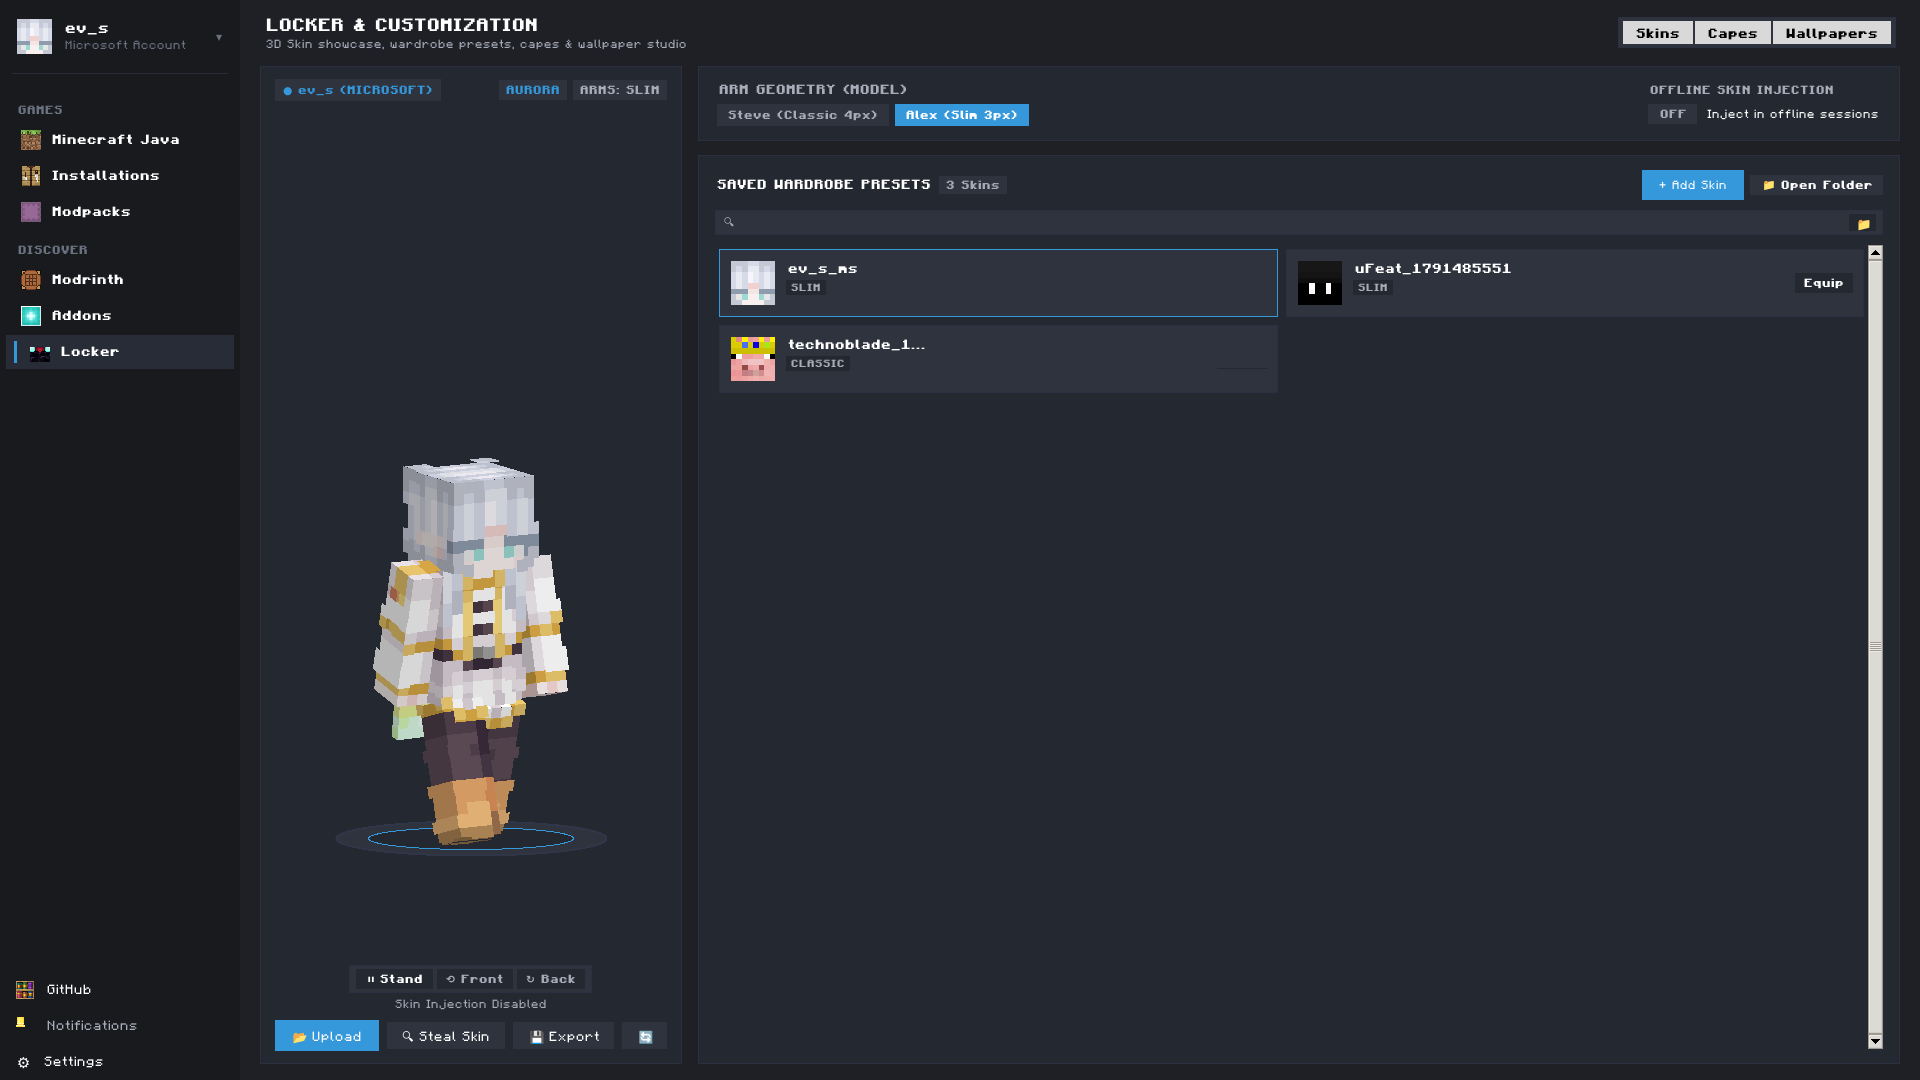Click the Open Folder button
This screenshot has width=1920, height=1080.
point(1816,185)
